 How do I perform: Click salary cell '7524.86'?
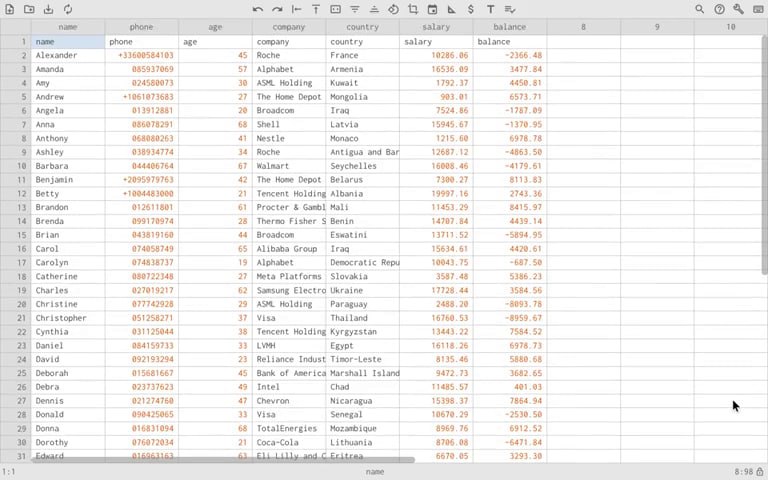436,110
